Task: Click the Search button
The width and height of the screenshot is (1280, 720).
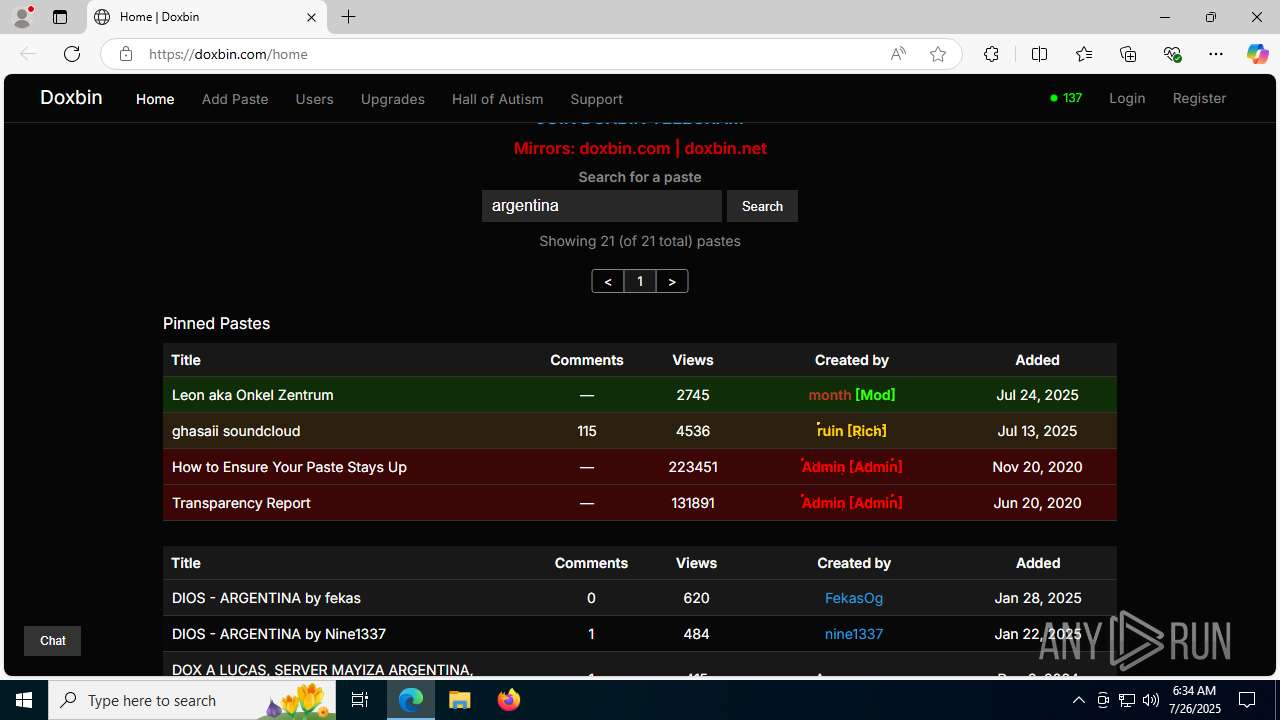Action: point(762,206)
